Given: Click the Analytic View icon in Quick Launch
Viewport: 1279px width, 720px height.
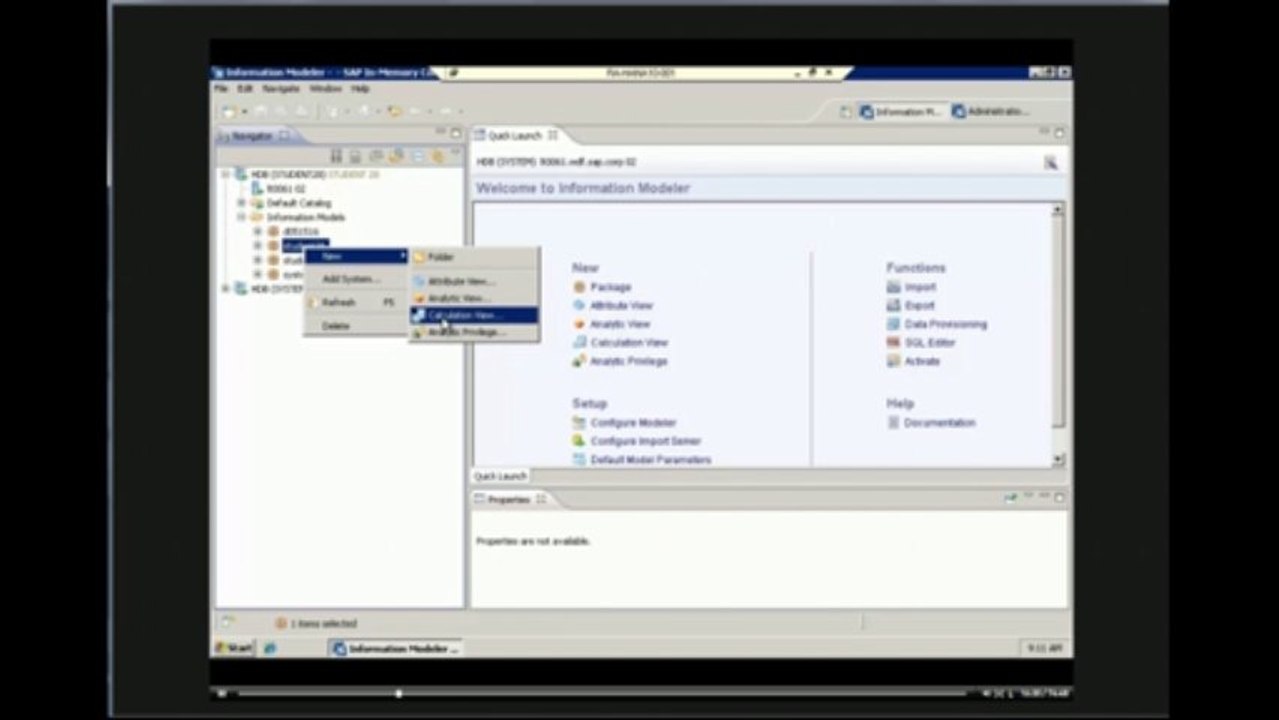Looking at the screenshot, I should click(x=579, y=324).
